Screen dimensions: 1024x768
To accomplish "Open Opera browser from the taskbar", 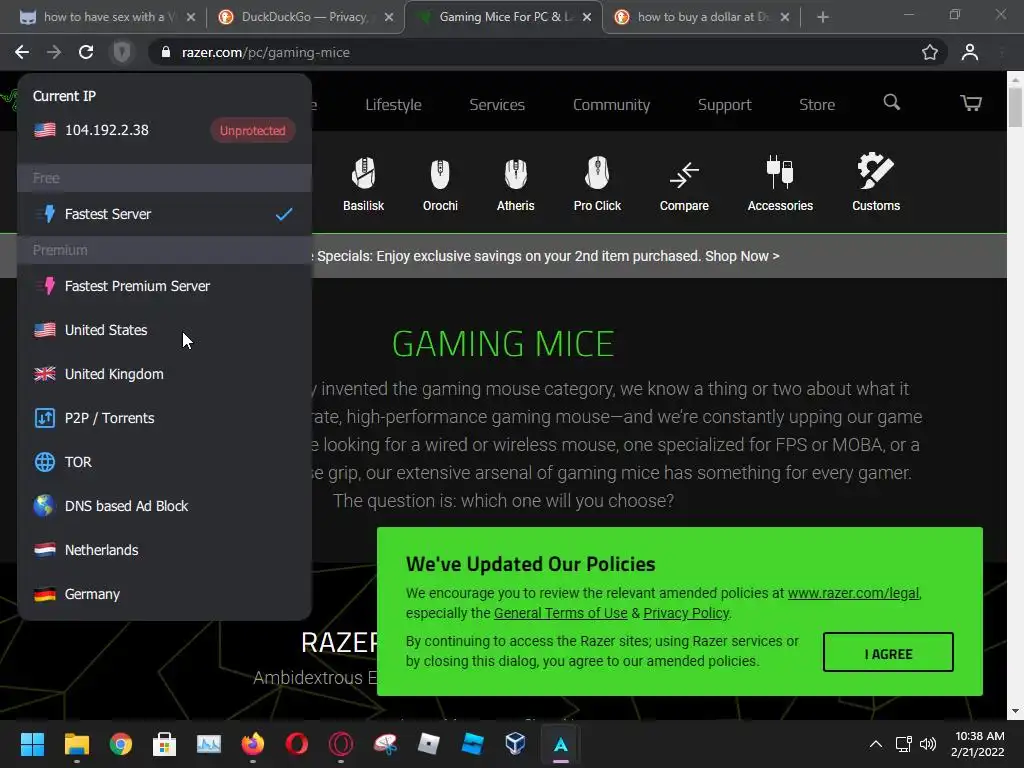I will coord(296,744).
